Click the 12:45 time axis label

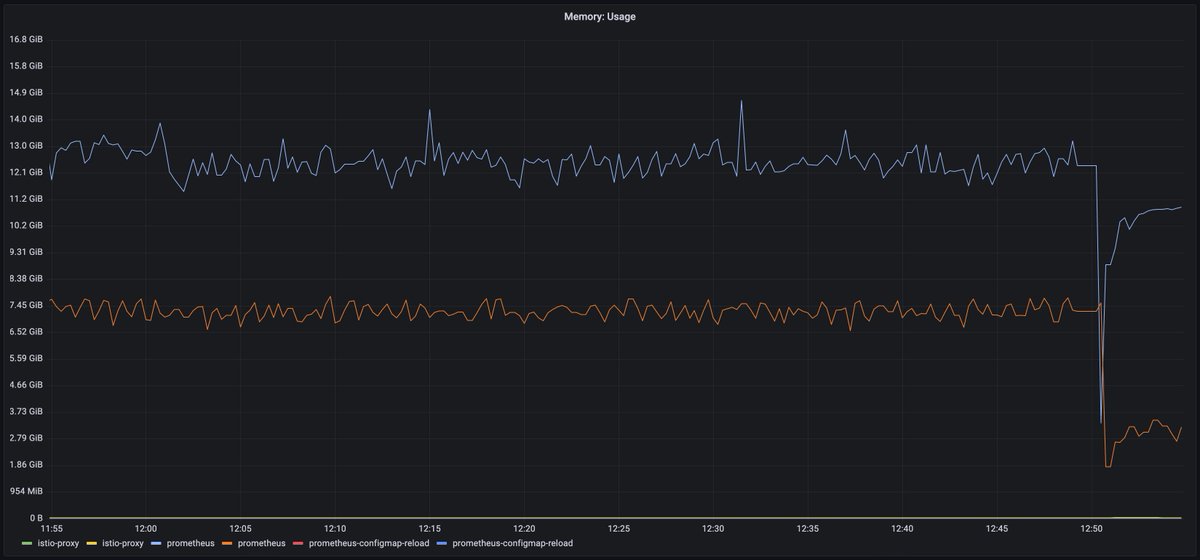(997, 528)
